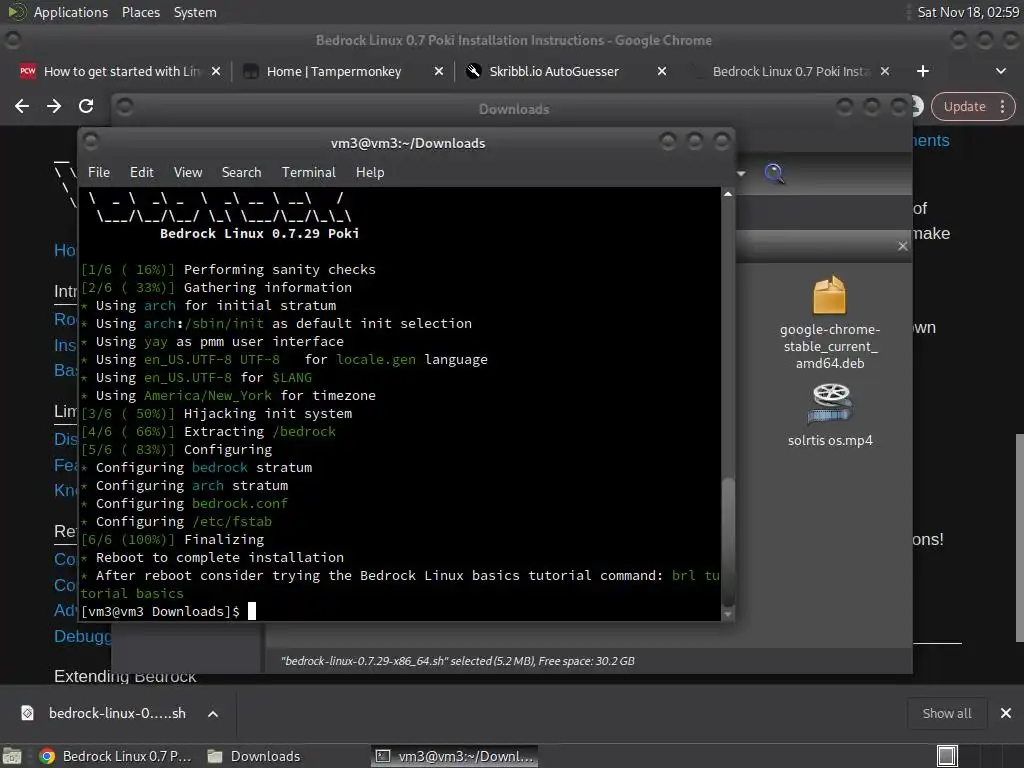Open the terminal View menu
1024x768 pixels.
pyautogui.click(x=187, y=172)
